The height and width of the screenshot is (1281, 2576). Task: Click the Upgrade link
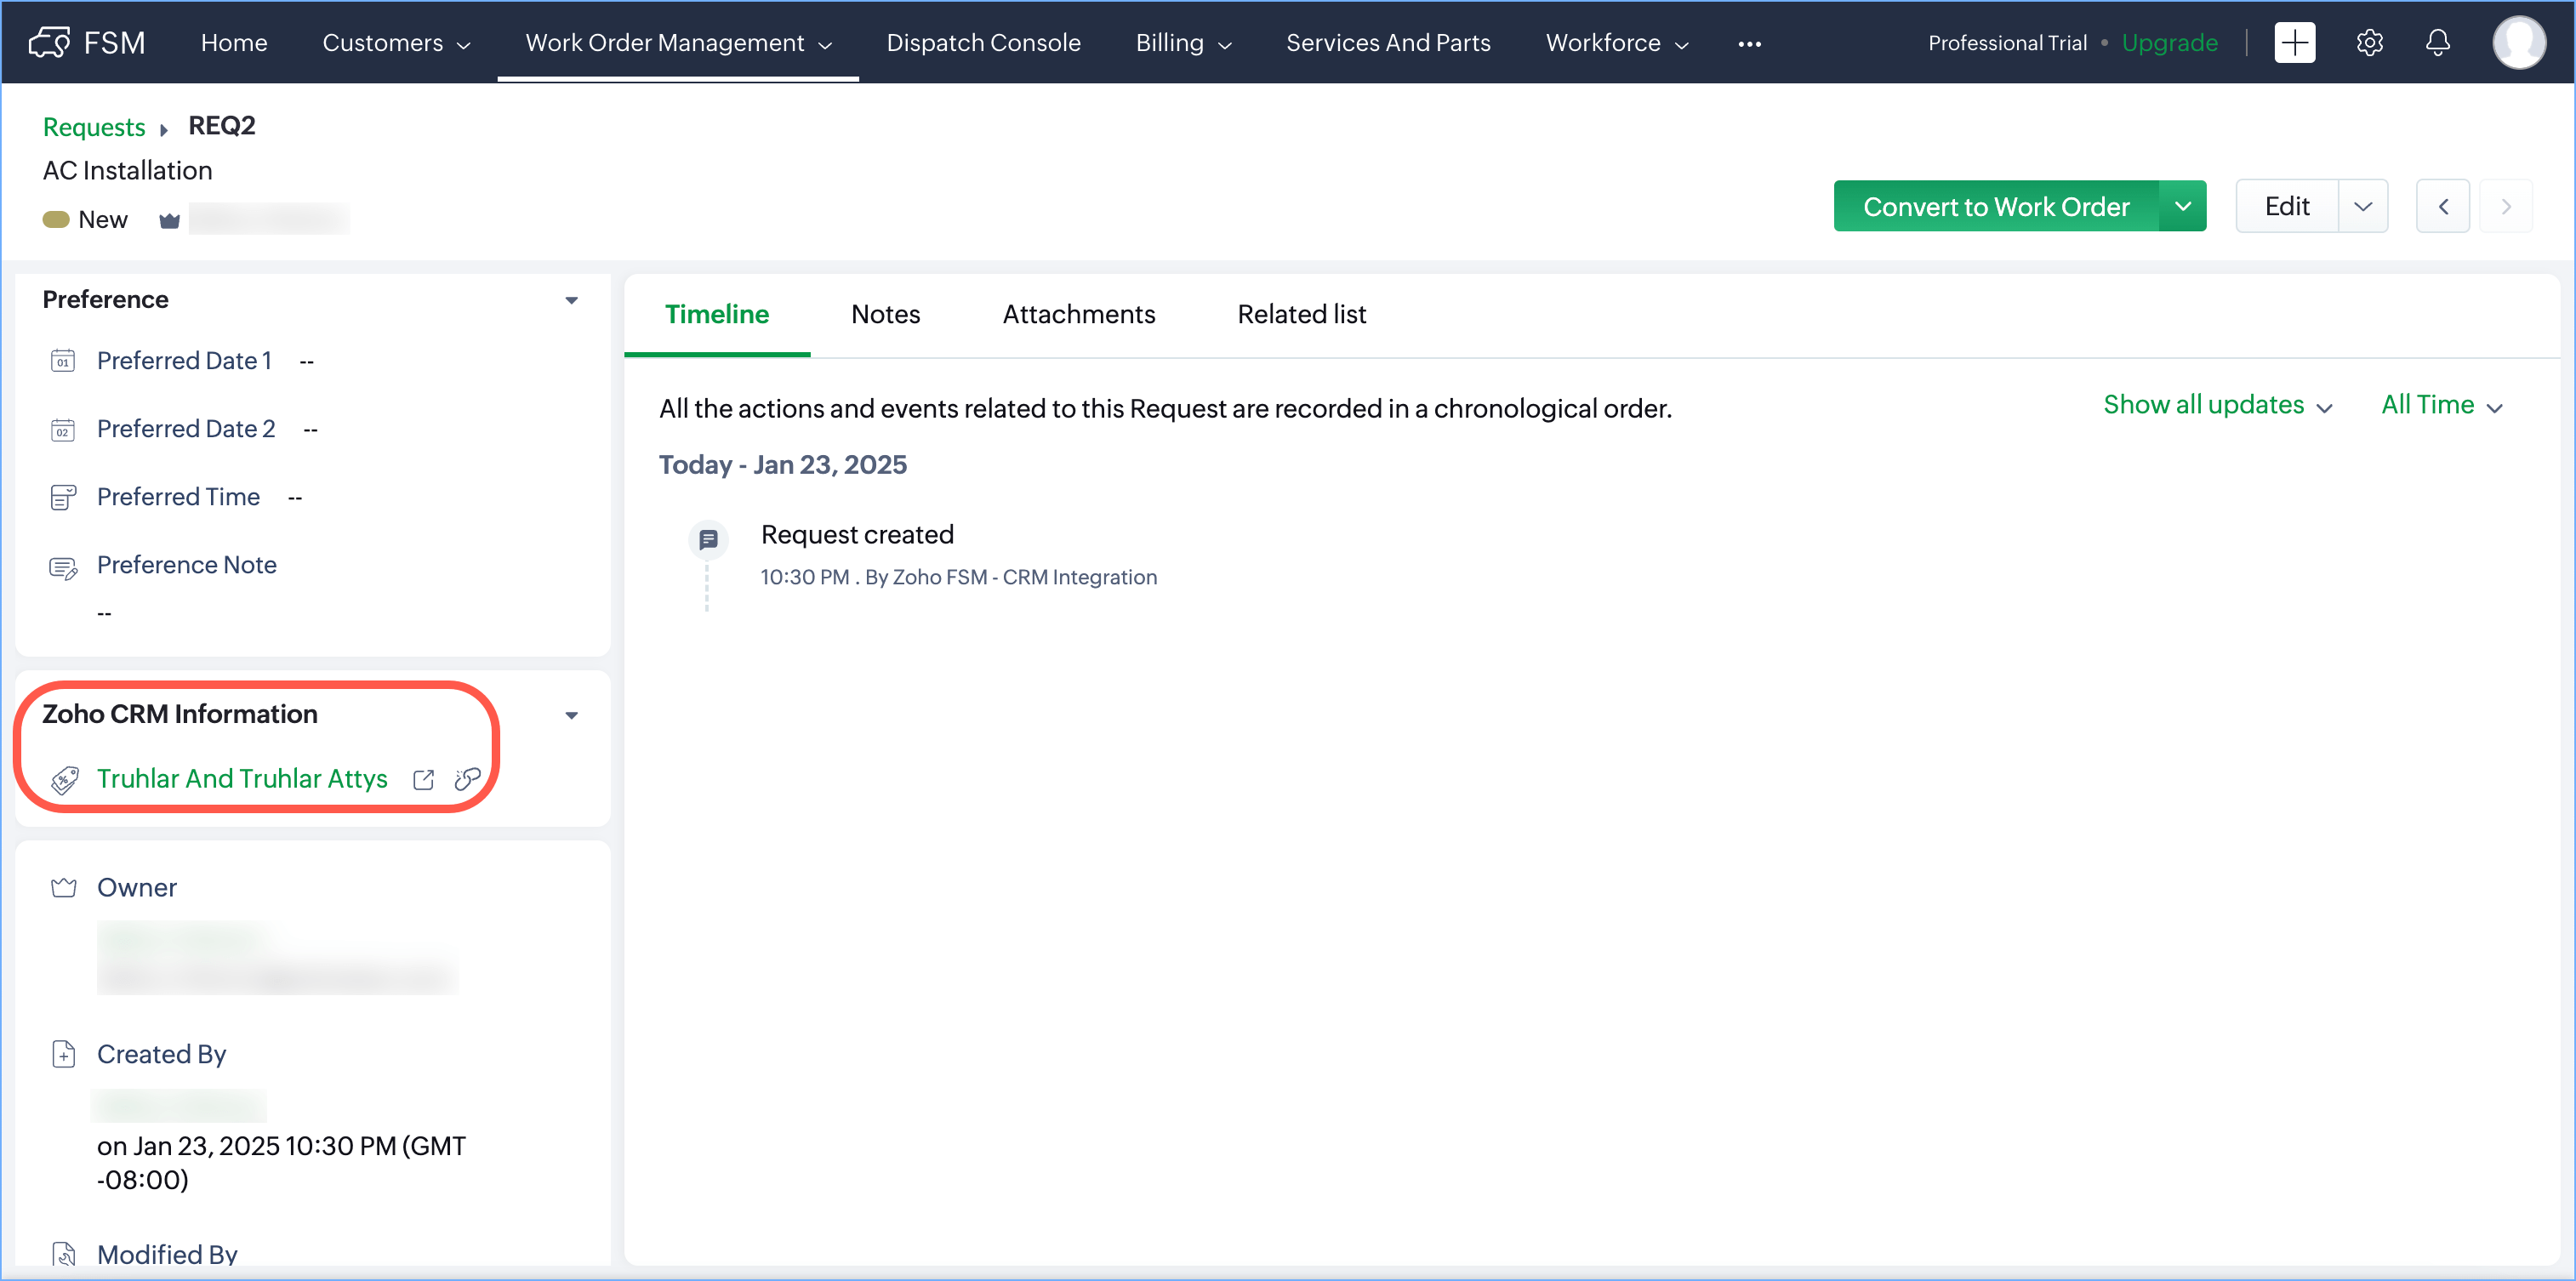click(x=2169, y=42)
